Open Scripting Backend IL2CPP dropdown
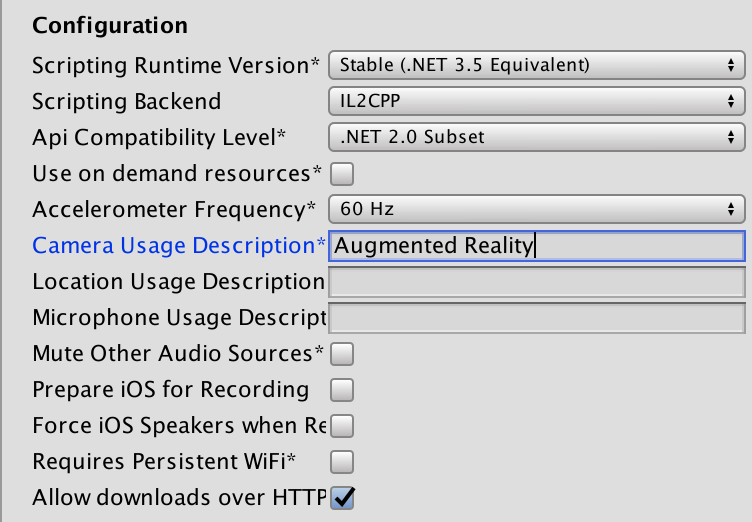 point(536,101)
